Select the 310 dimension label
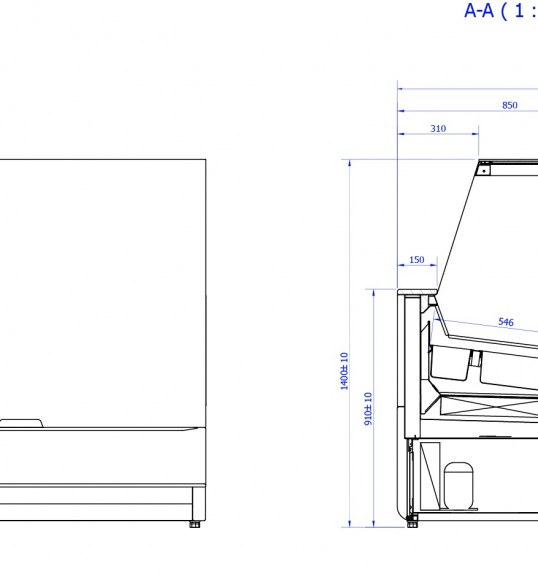 click(x=438, y=128)
